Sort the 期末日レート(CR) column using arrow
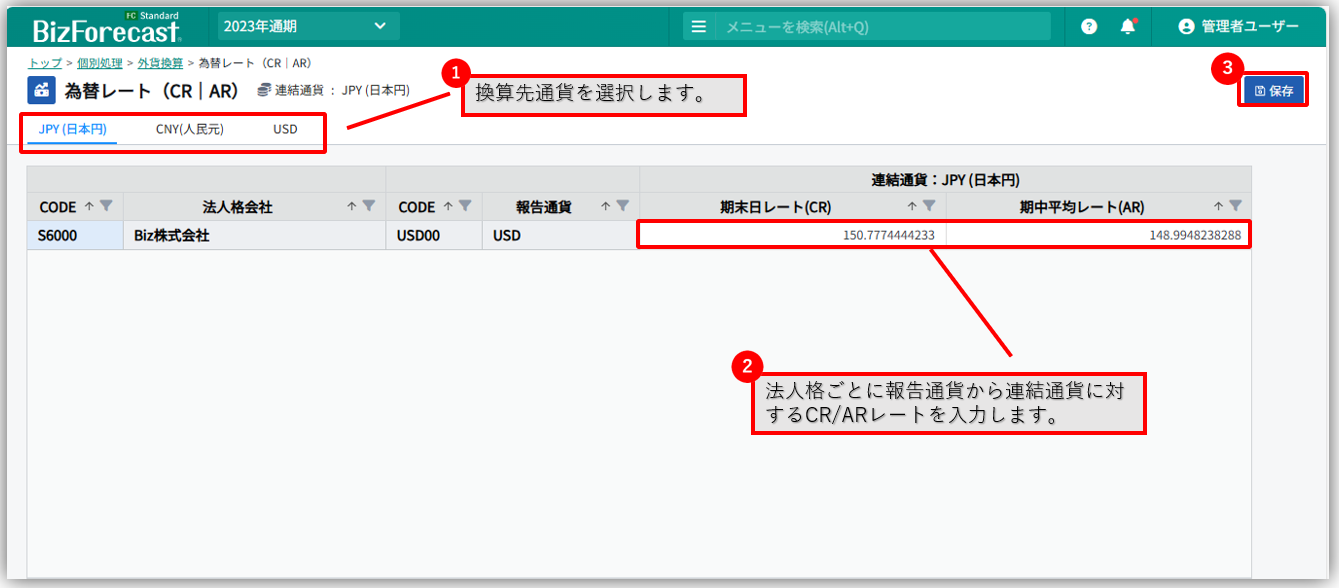Viewport: 1339px width, 588px height. coord(912,206)
